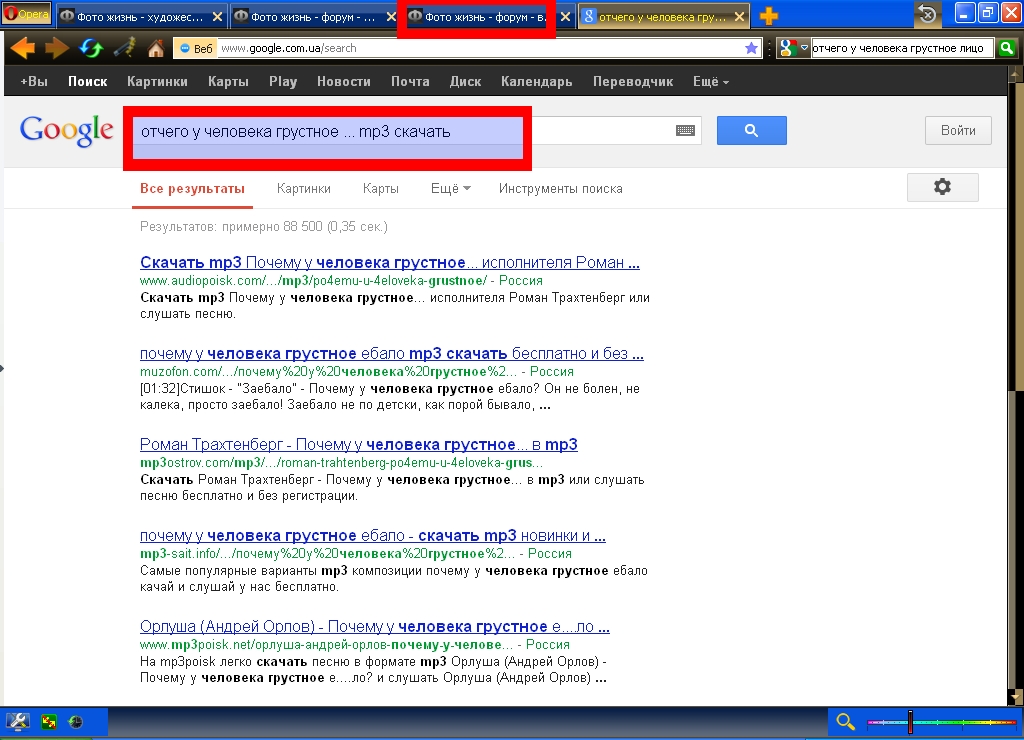
Task: Go to the Home page icon
Action: [156, 48]
